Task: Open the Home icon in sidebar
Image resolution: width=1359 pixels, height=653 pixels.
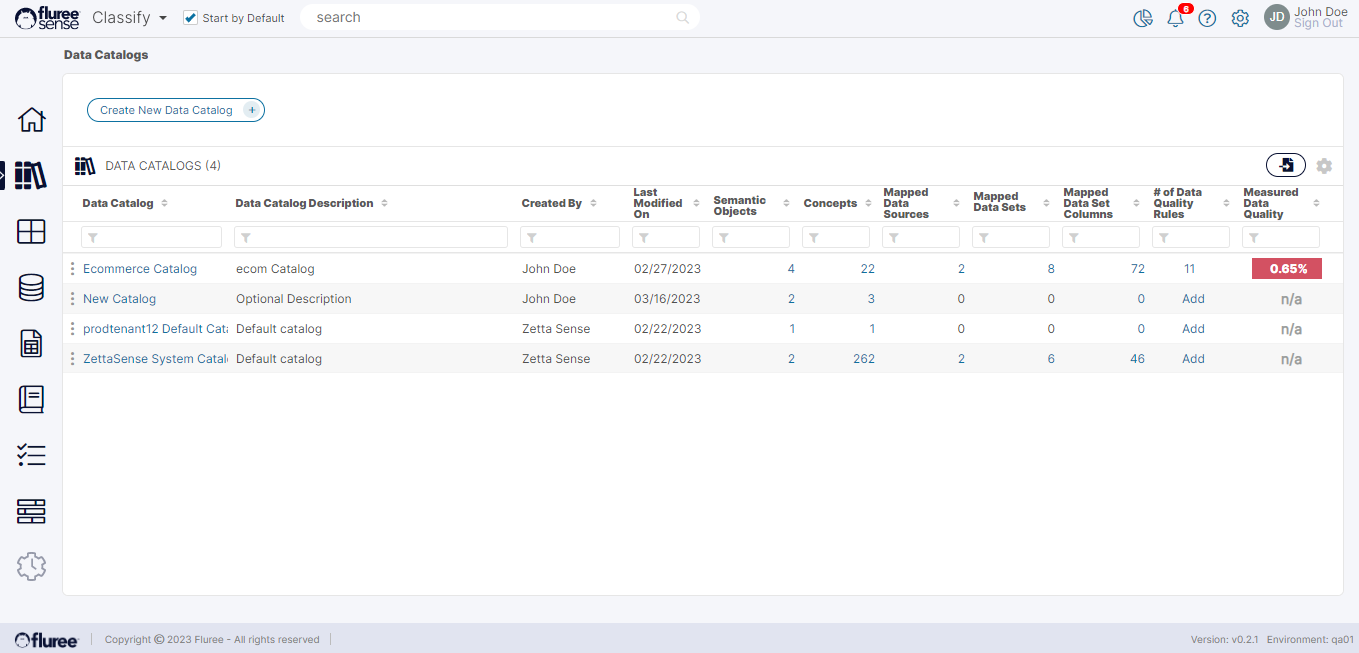Action: [32, 120]
